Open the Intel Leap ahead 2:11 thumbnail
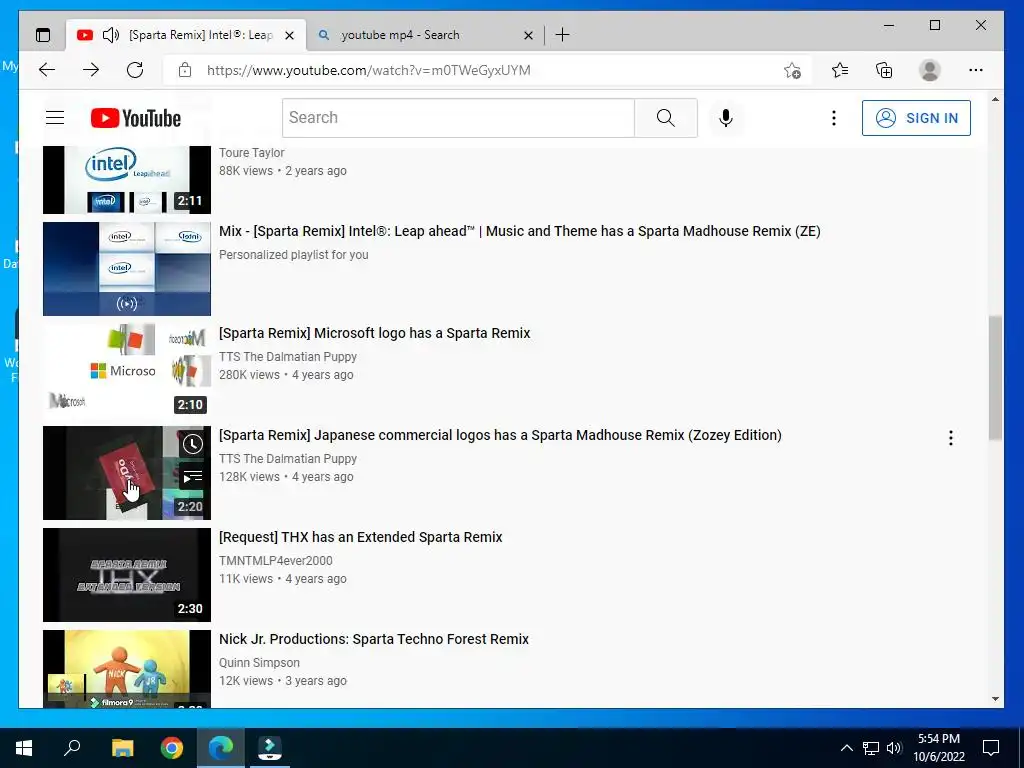The width and height of the screenshot is (1024, 768). 127,180
